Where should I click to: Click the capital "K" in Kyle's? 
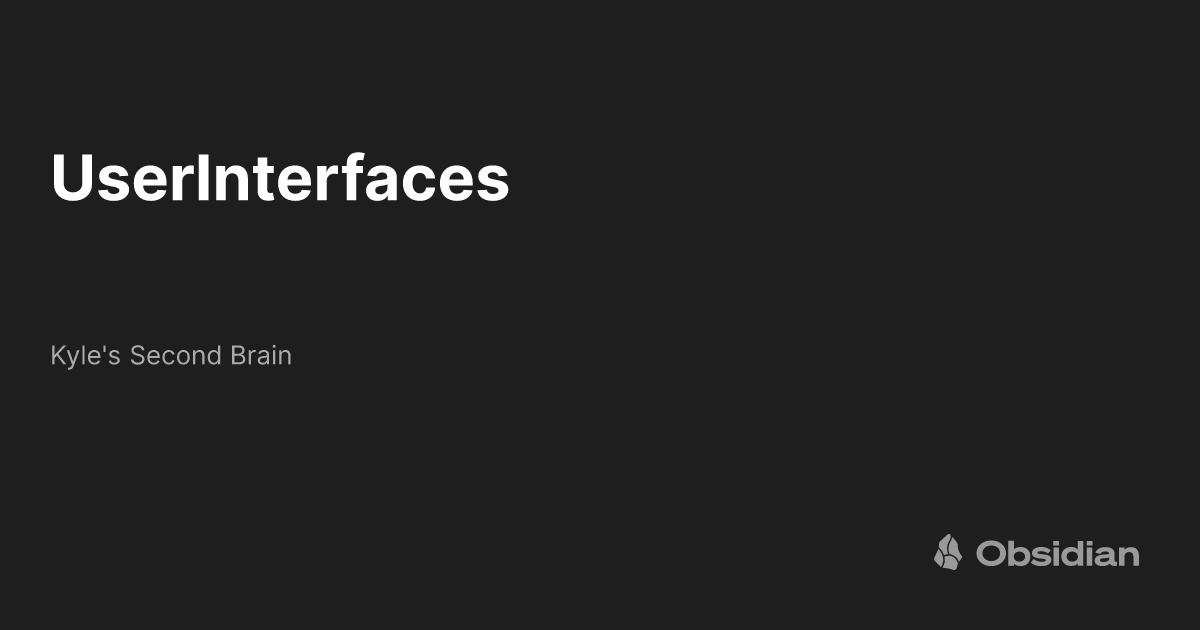57,355
